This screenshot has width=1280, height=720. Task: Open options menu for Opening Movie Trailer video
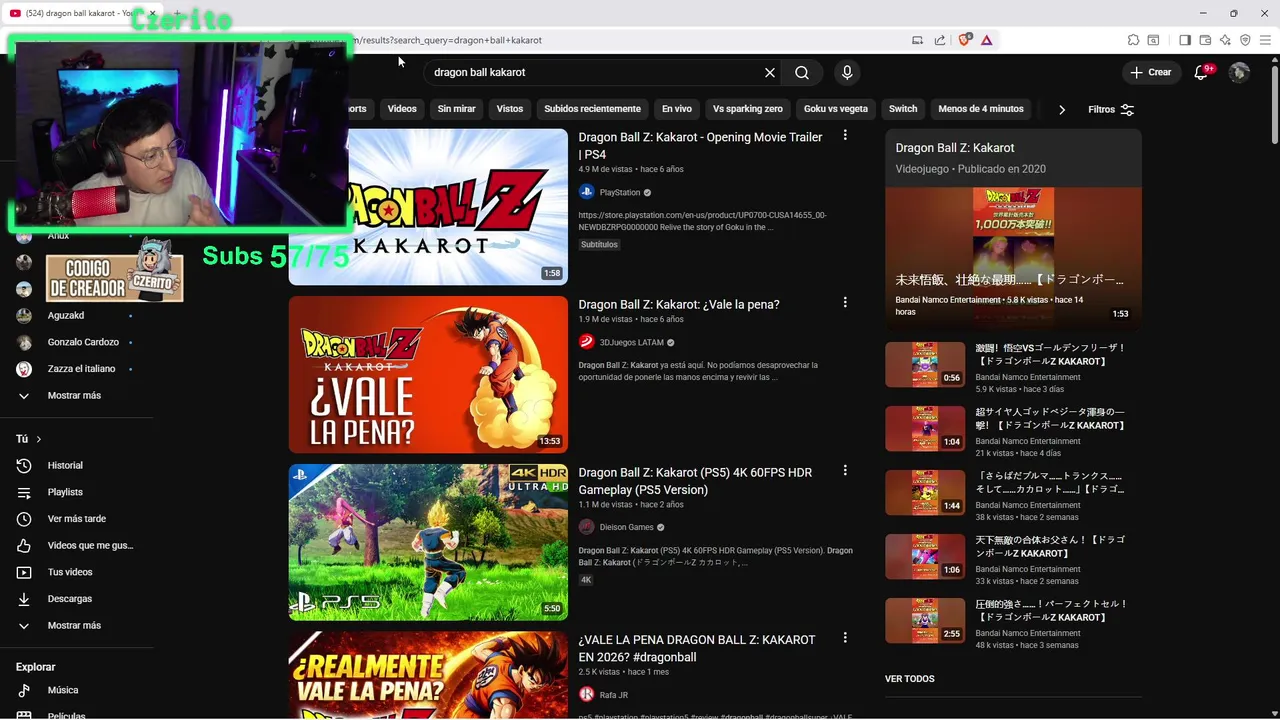845,135
